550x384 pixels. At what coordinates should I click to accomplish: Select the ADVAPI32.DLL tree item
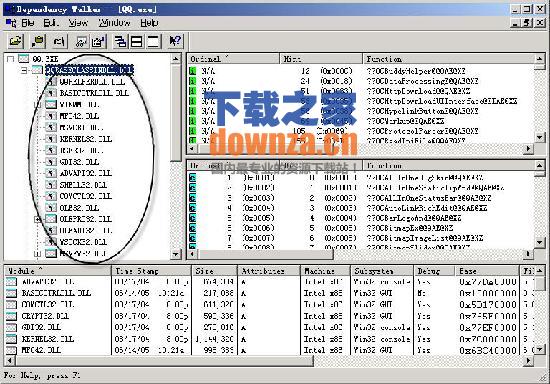click(85, 173)
